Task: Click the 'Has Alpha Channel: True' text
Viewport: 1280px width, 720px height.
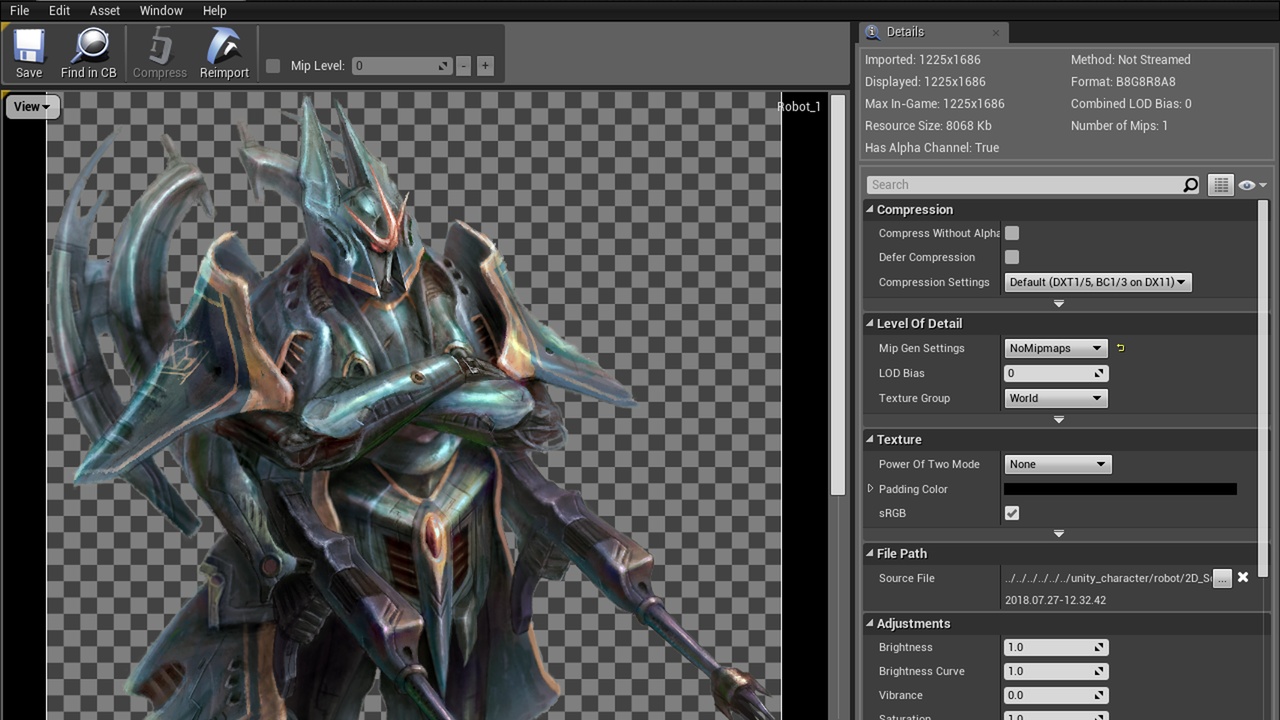Action: (932, 148)
